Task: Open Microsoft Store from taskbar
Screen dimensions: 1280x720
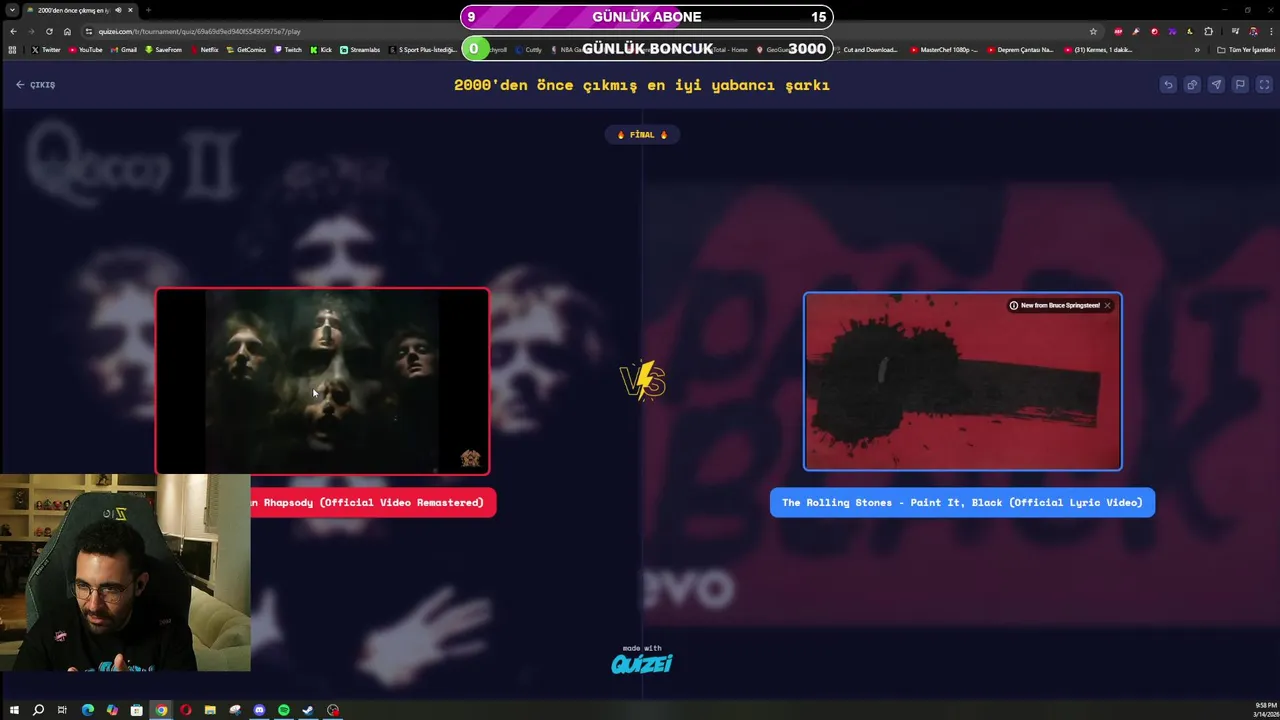Action: tap(137, 710)
